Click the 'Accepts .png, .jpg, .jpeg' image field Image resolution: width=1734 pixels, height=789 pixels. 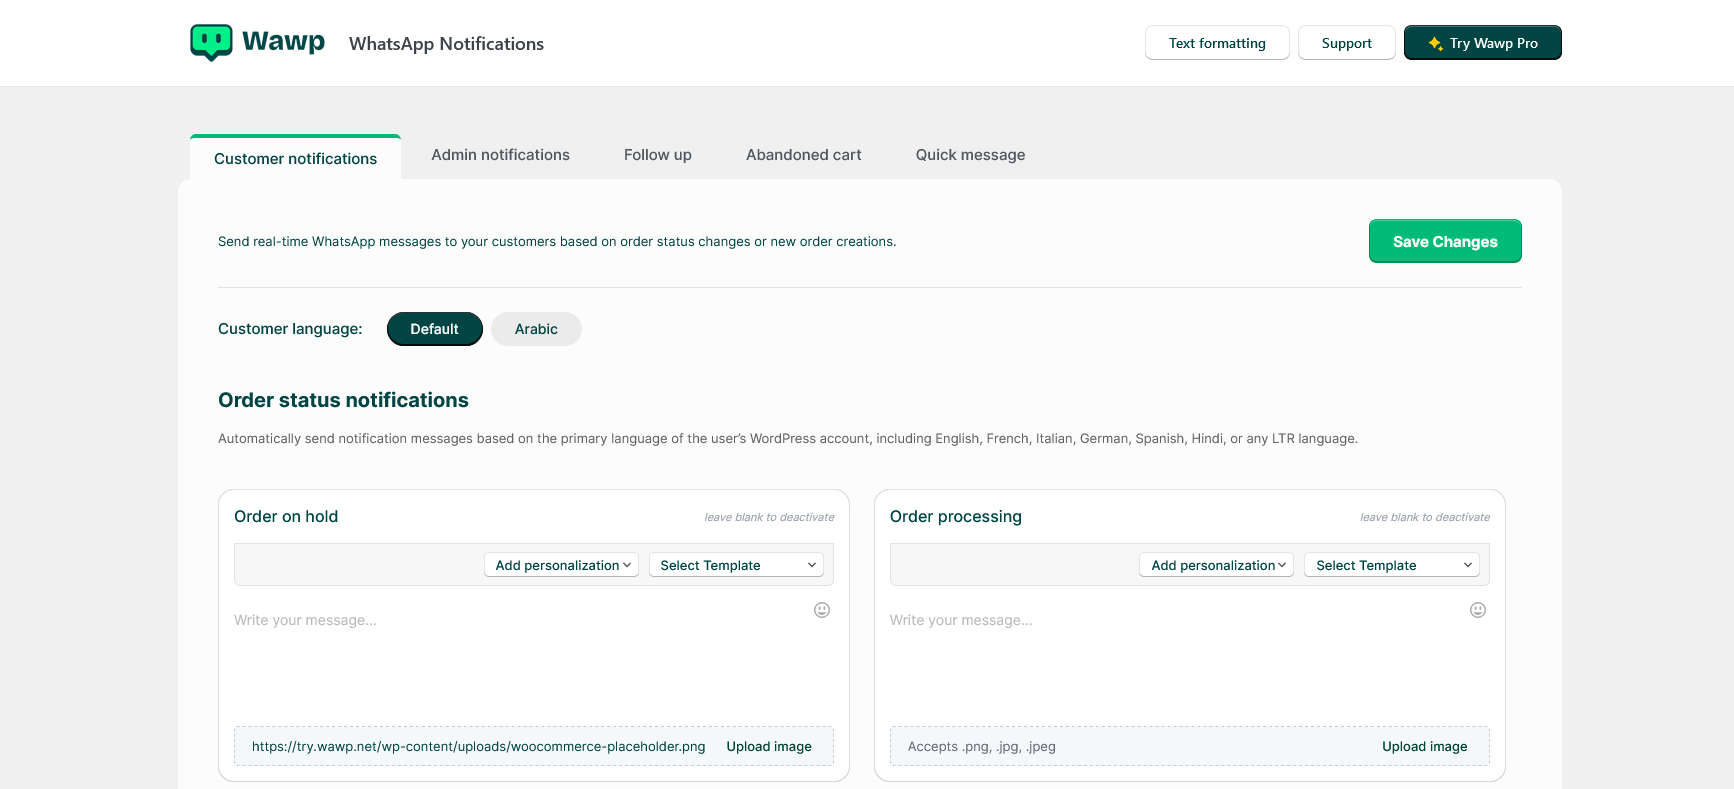point(982,746)
